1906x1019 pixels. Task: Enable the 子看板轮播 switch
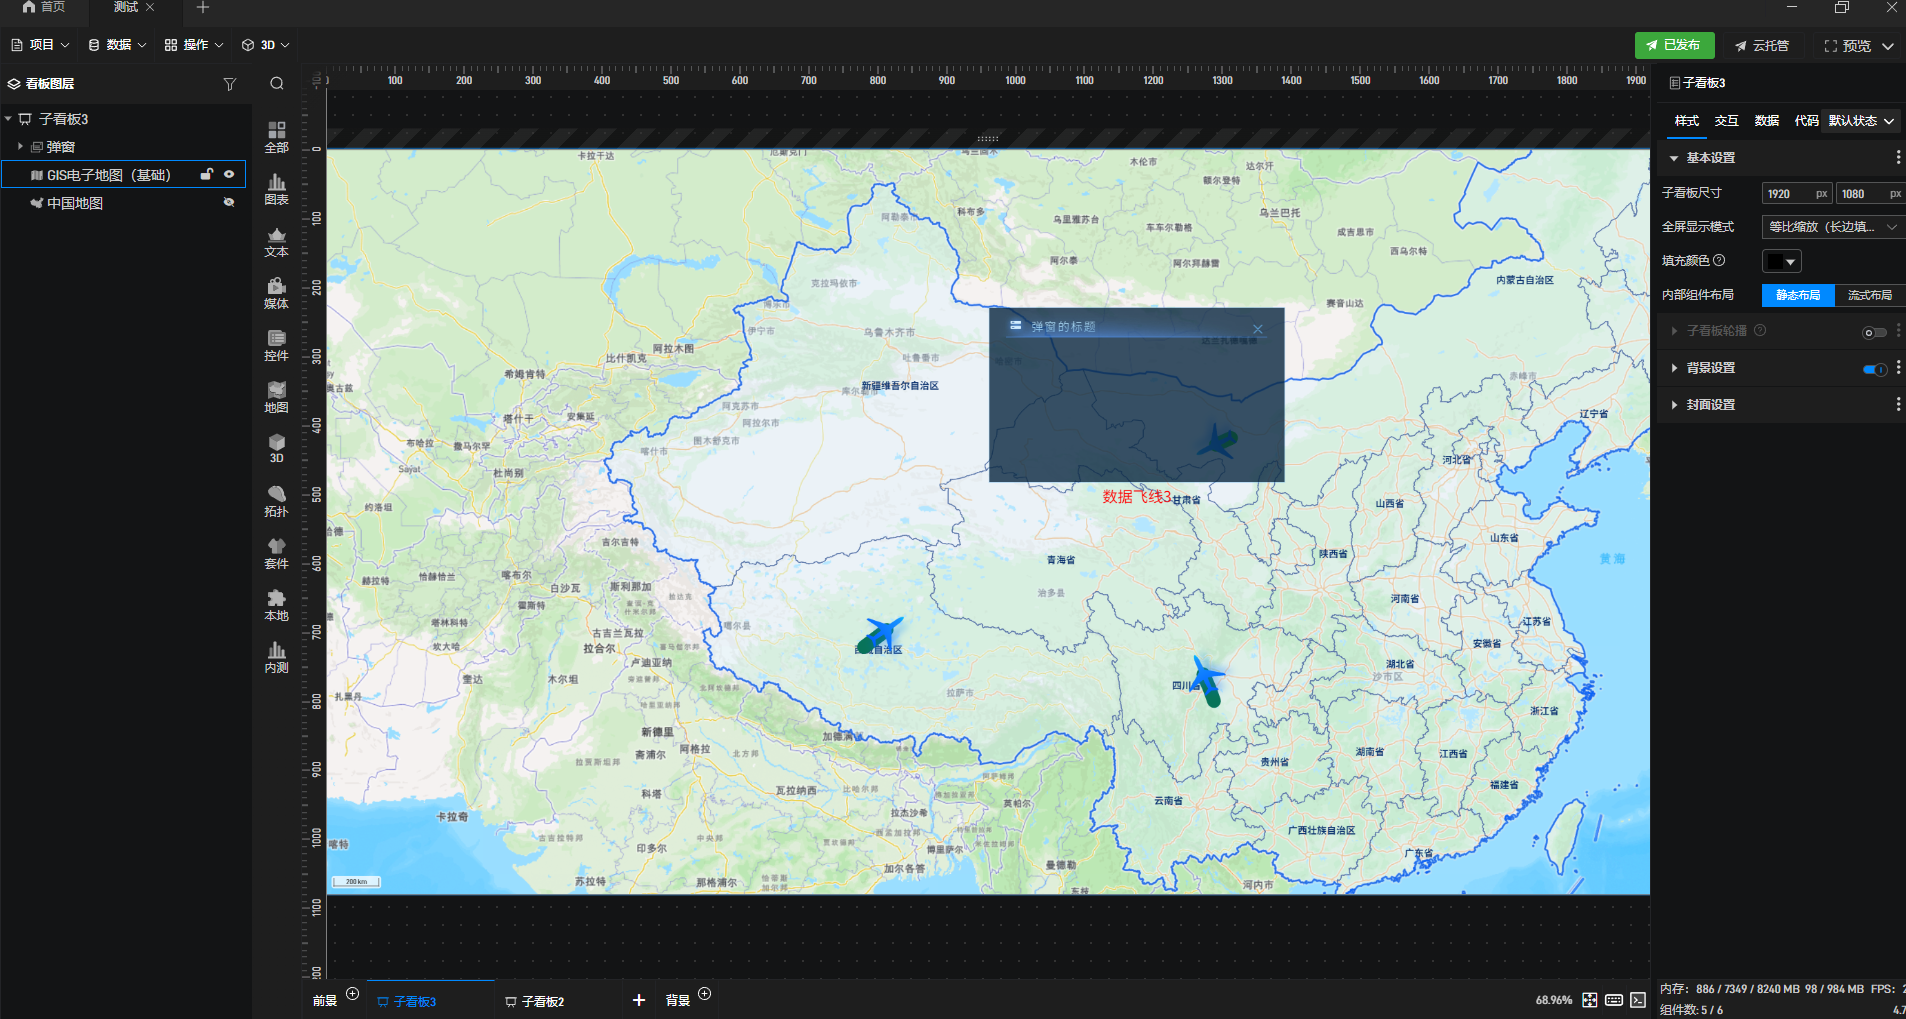pyautogui.click(x=1874, y=332)
